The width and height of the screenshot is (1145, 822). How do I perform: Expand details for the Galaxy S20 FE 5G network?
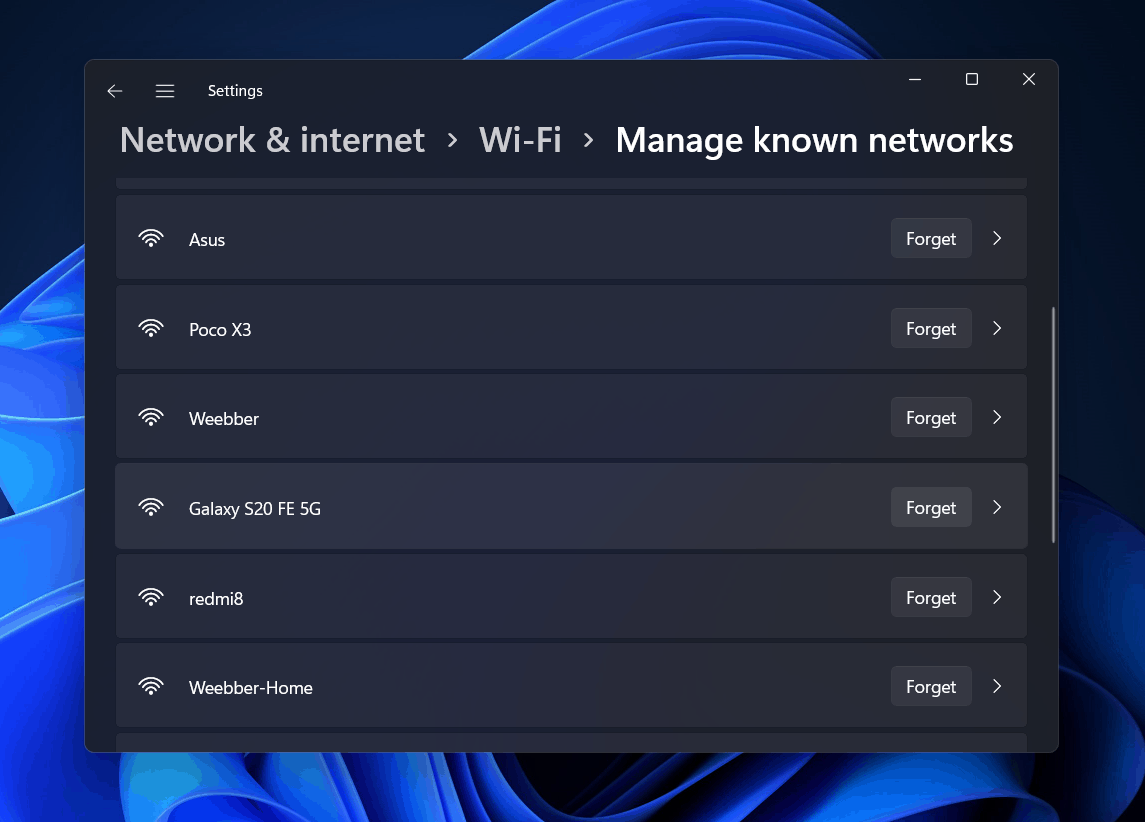(996, 507)
